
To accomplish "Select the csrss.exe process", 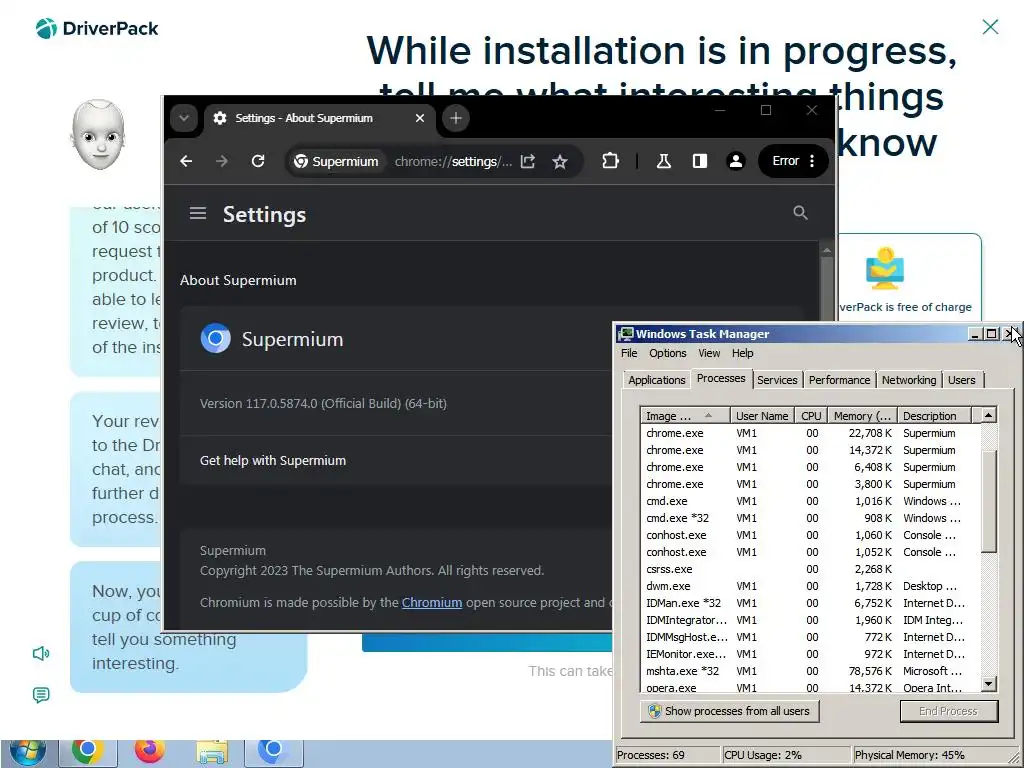I will pos(810,569).
